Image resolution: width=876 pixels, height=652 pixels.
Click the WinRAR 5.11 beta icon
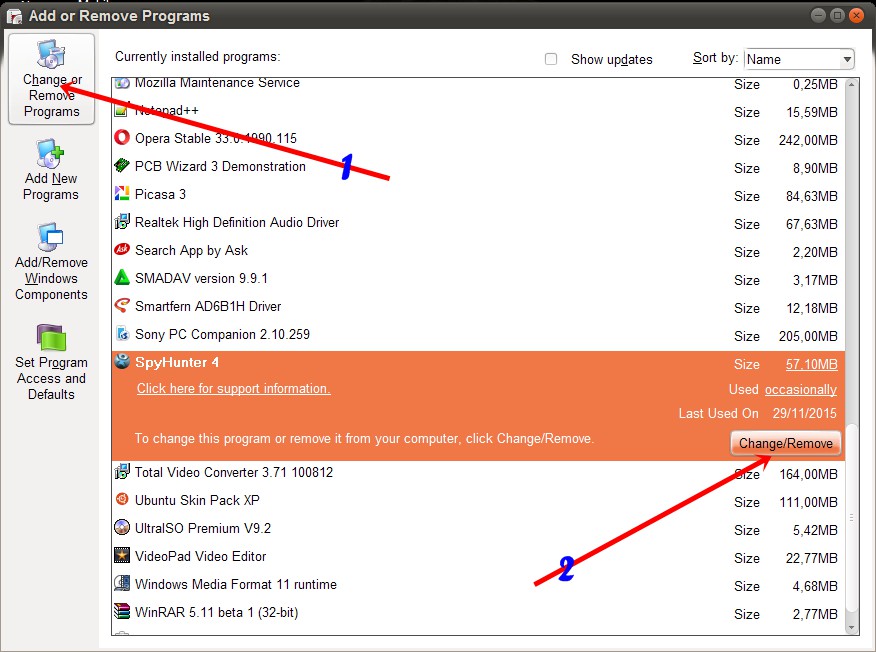click(122, 611)
